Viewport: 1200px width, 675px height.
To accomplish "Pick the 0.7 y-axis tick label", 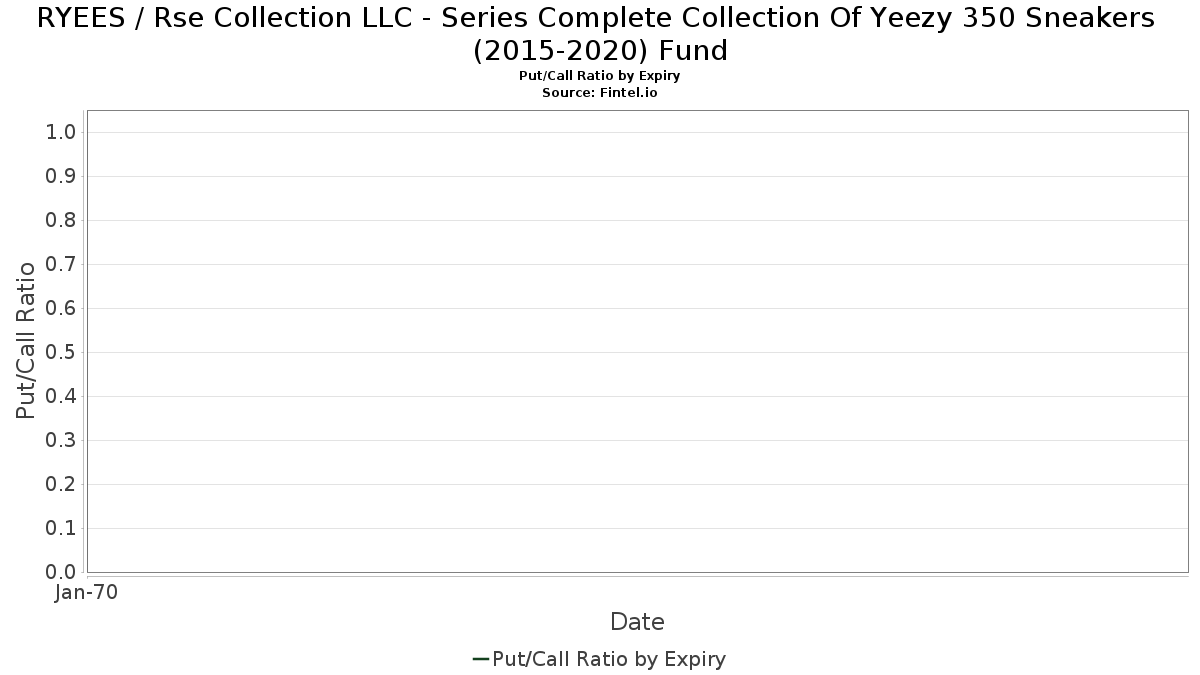I will [x=61, y=264].
